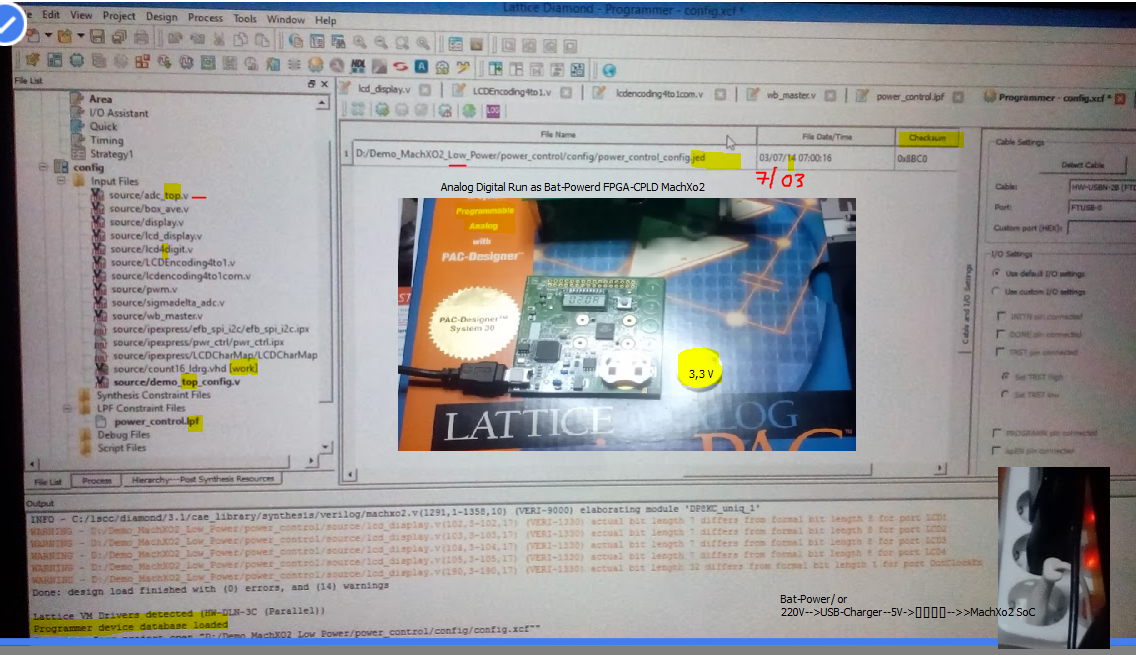Switch to the lcdencoding4to1com.v tab

point(659,93)
